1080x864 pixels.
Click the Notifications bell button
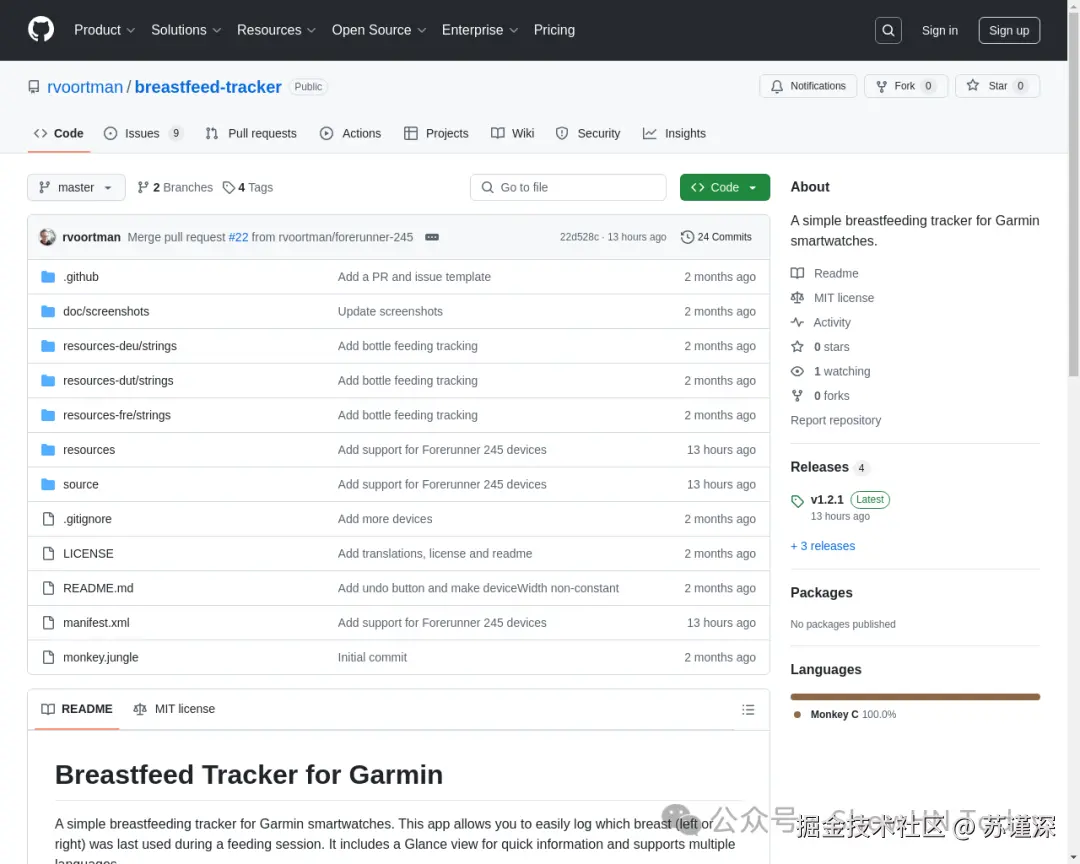tap(808, 86)
